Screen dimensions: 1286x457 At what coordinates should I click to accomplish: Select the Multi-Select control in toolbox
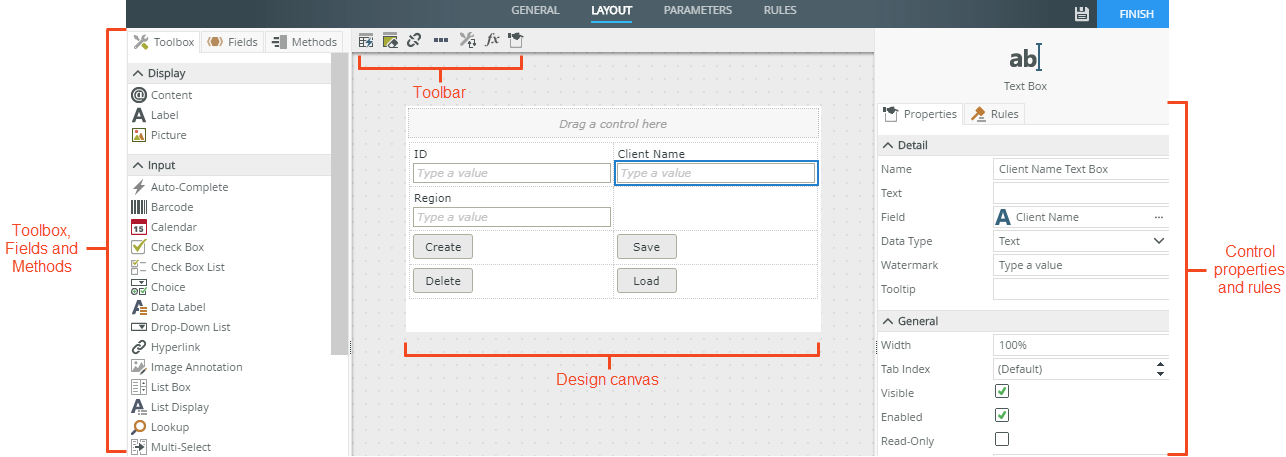pyautogui.click(x=171, y=447)
